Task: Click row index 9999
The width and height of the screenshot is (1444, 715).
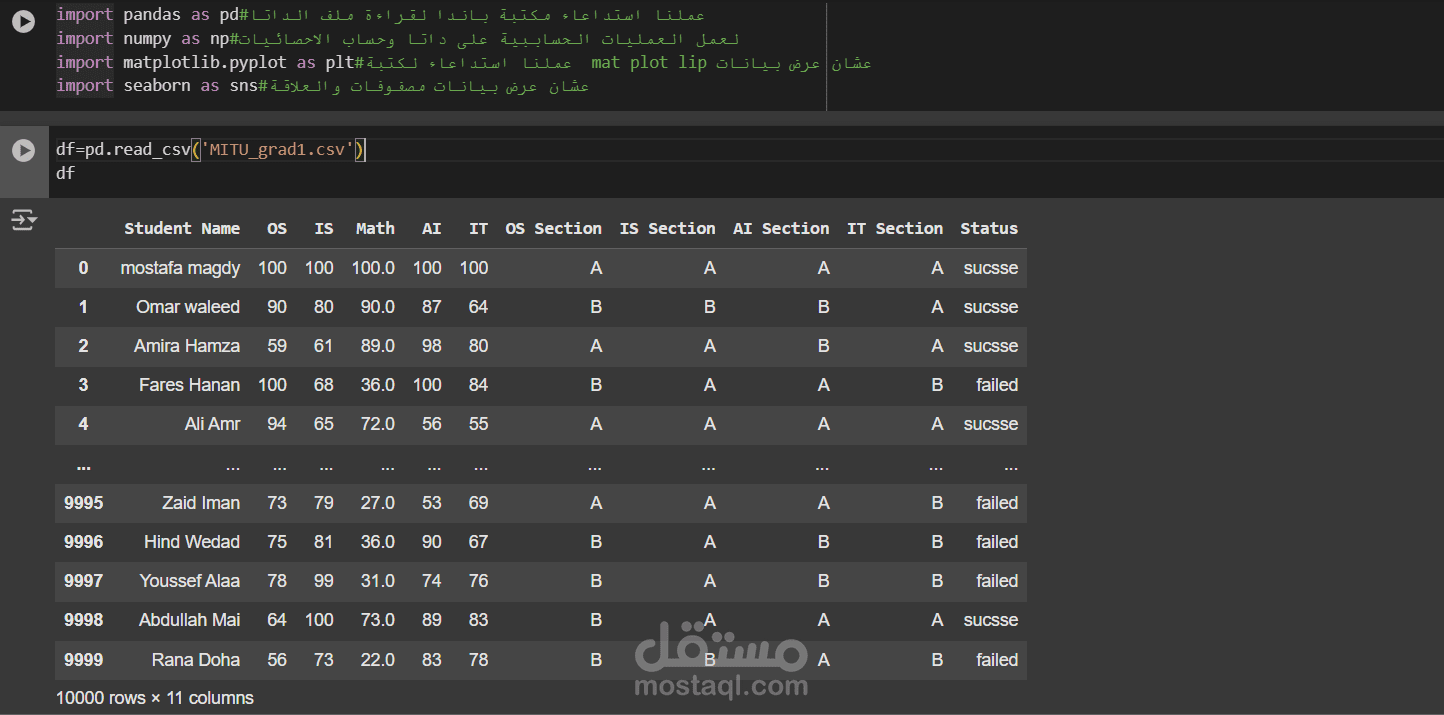Action: (x=83, y=660)
